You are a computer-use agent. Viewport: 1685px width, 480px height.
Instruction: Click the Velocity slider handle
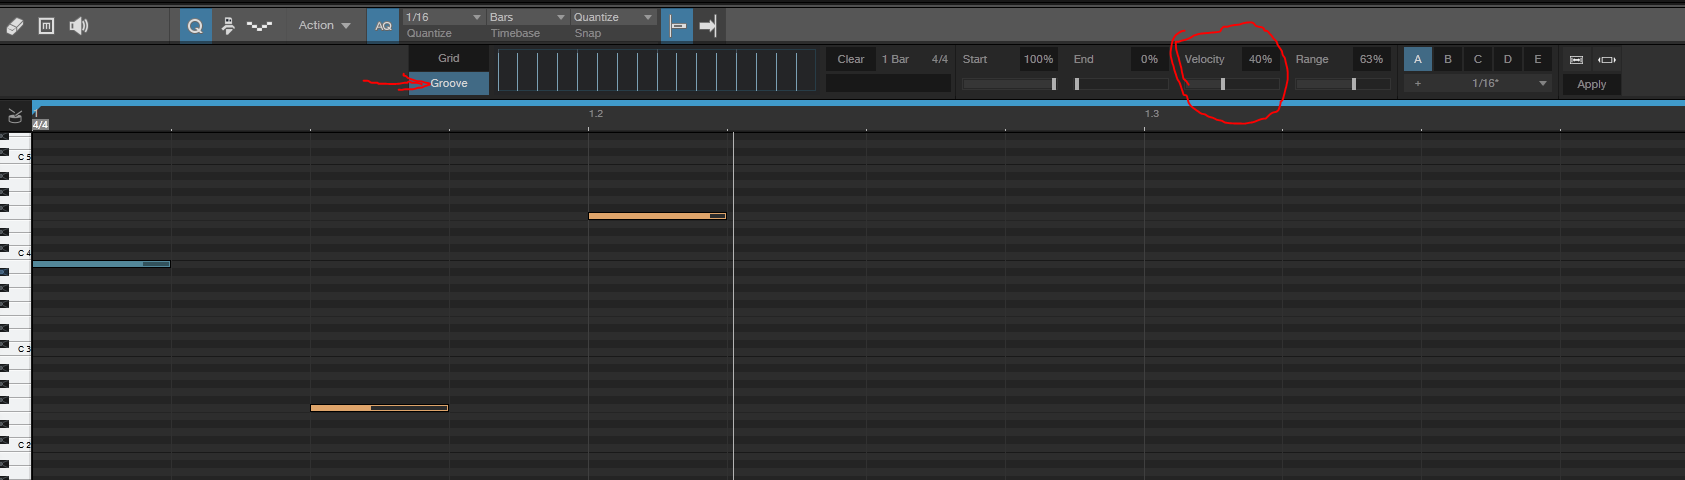[1223, 84]
